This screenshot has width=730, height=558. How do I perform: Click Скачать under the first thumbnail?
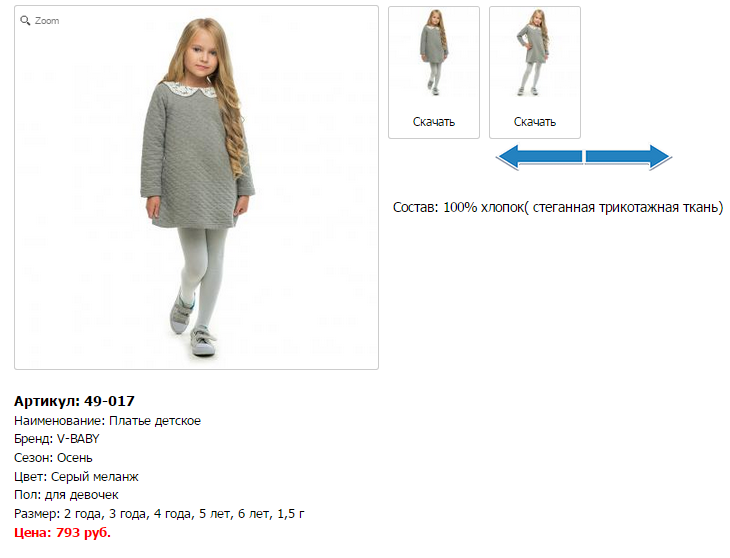pos(434,122)
